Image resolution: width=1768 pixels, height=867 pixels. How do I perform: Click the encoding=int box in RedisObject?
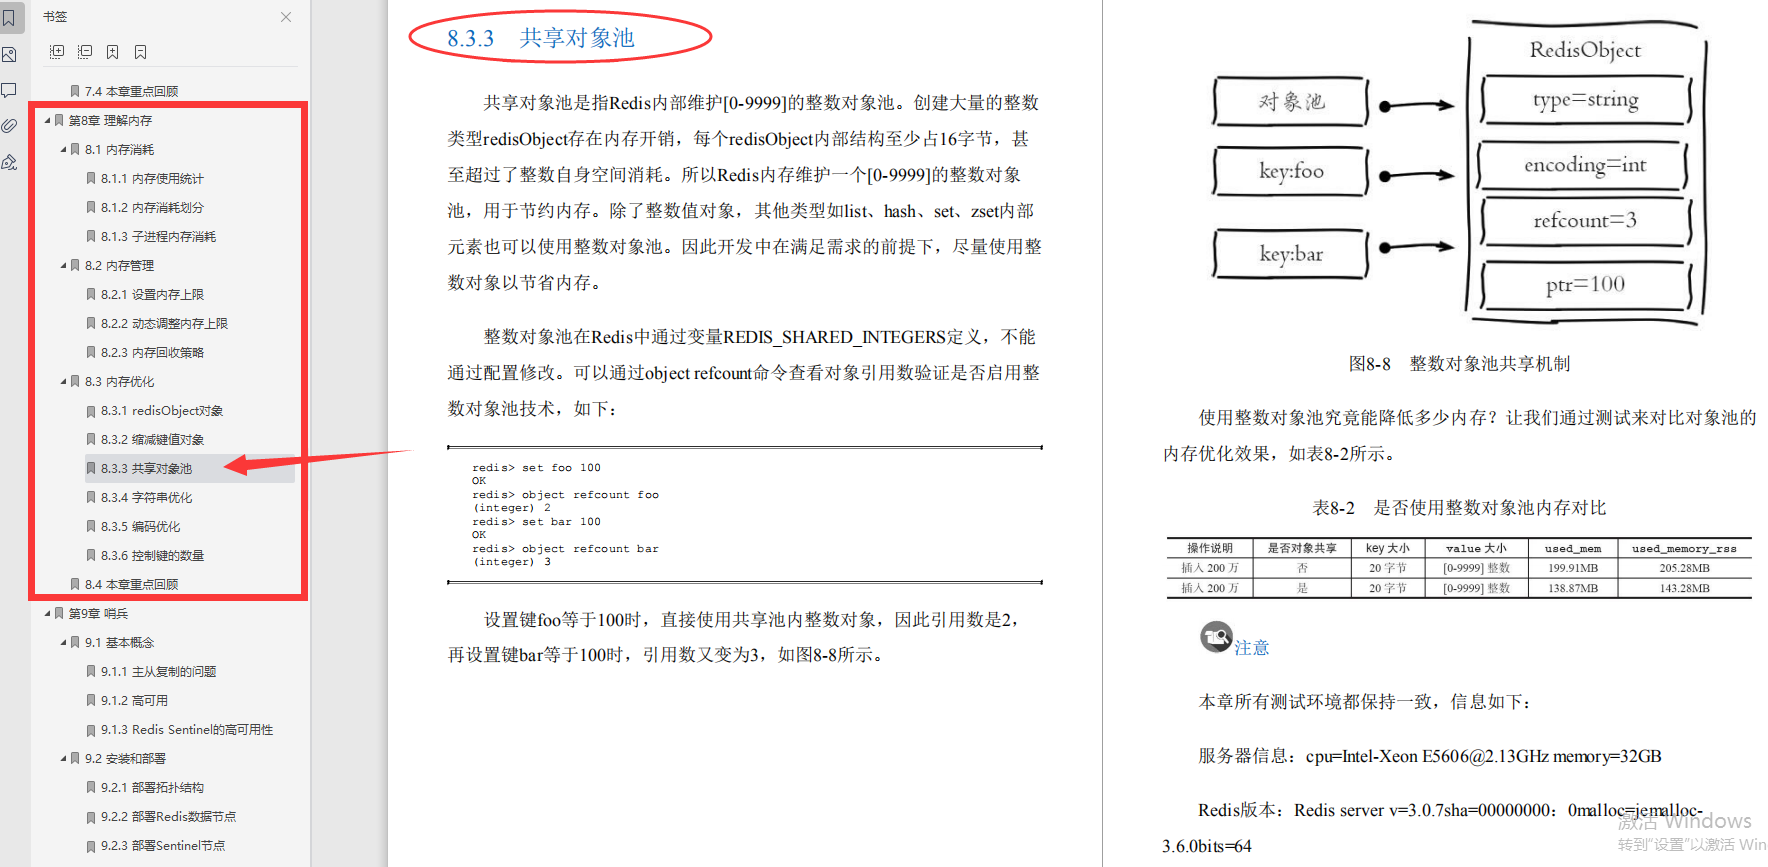click(x=1584, y=165)
